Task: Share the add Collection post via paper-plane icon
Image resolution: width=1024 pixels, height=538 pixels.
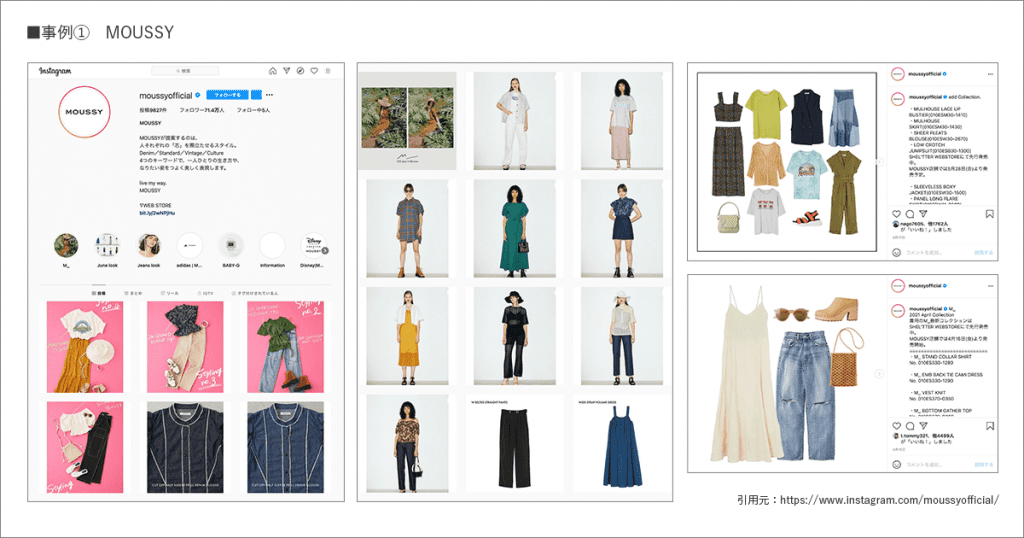Action: point(923,214)
